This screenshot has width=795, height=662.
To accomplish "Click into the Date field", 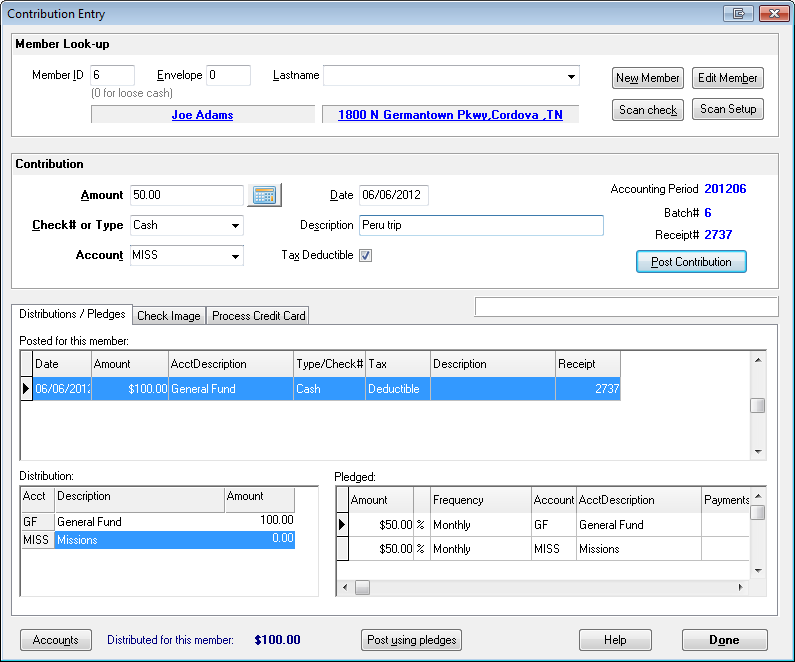I will 394,195.
